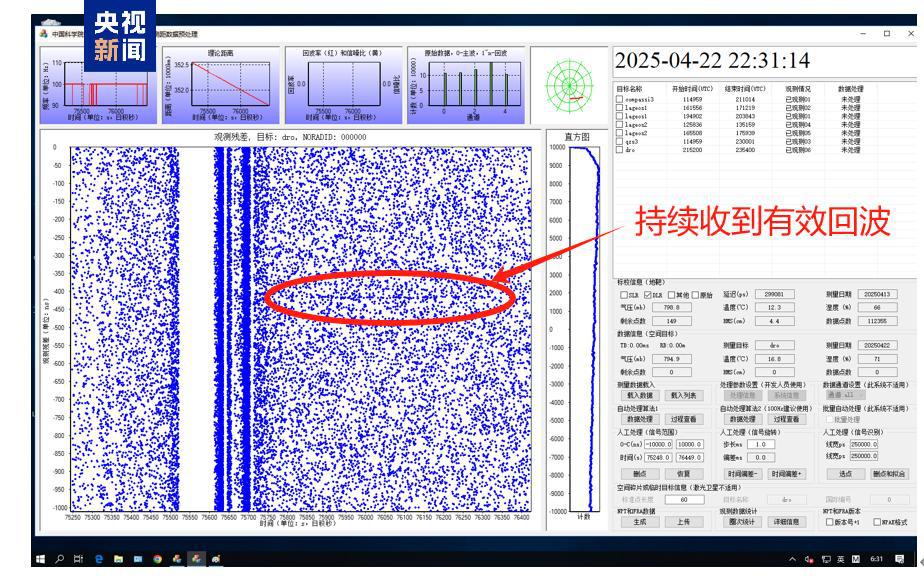Open the Windows Start menu

click(40, 558)
